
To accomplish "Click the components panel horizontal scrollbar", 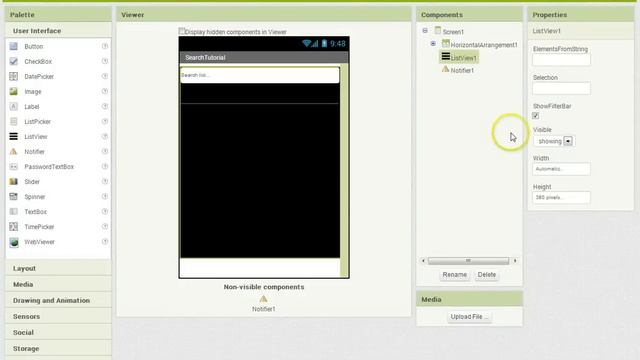I will [x=468, y=260].
